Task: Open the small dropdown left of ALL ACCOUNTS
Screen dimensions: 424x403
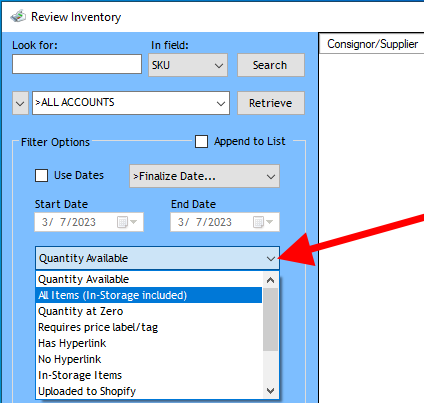Action: pyautogui.click(x=20, y=103)
